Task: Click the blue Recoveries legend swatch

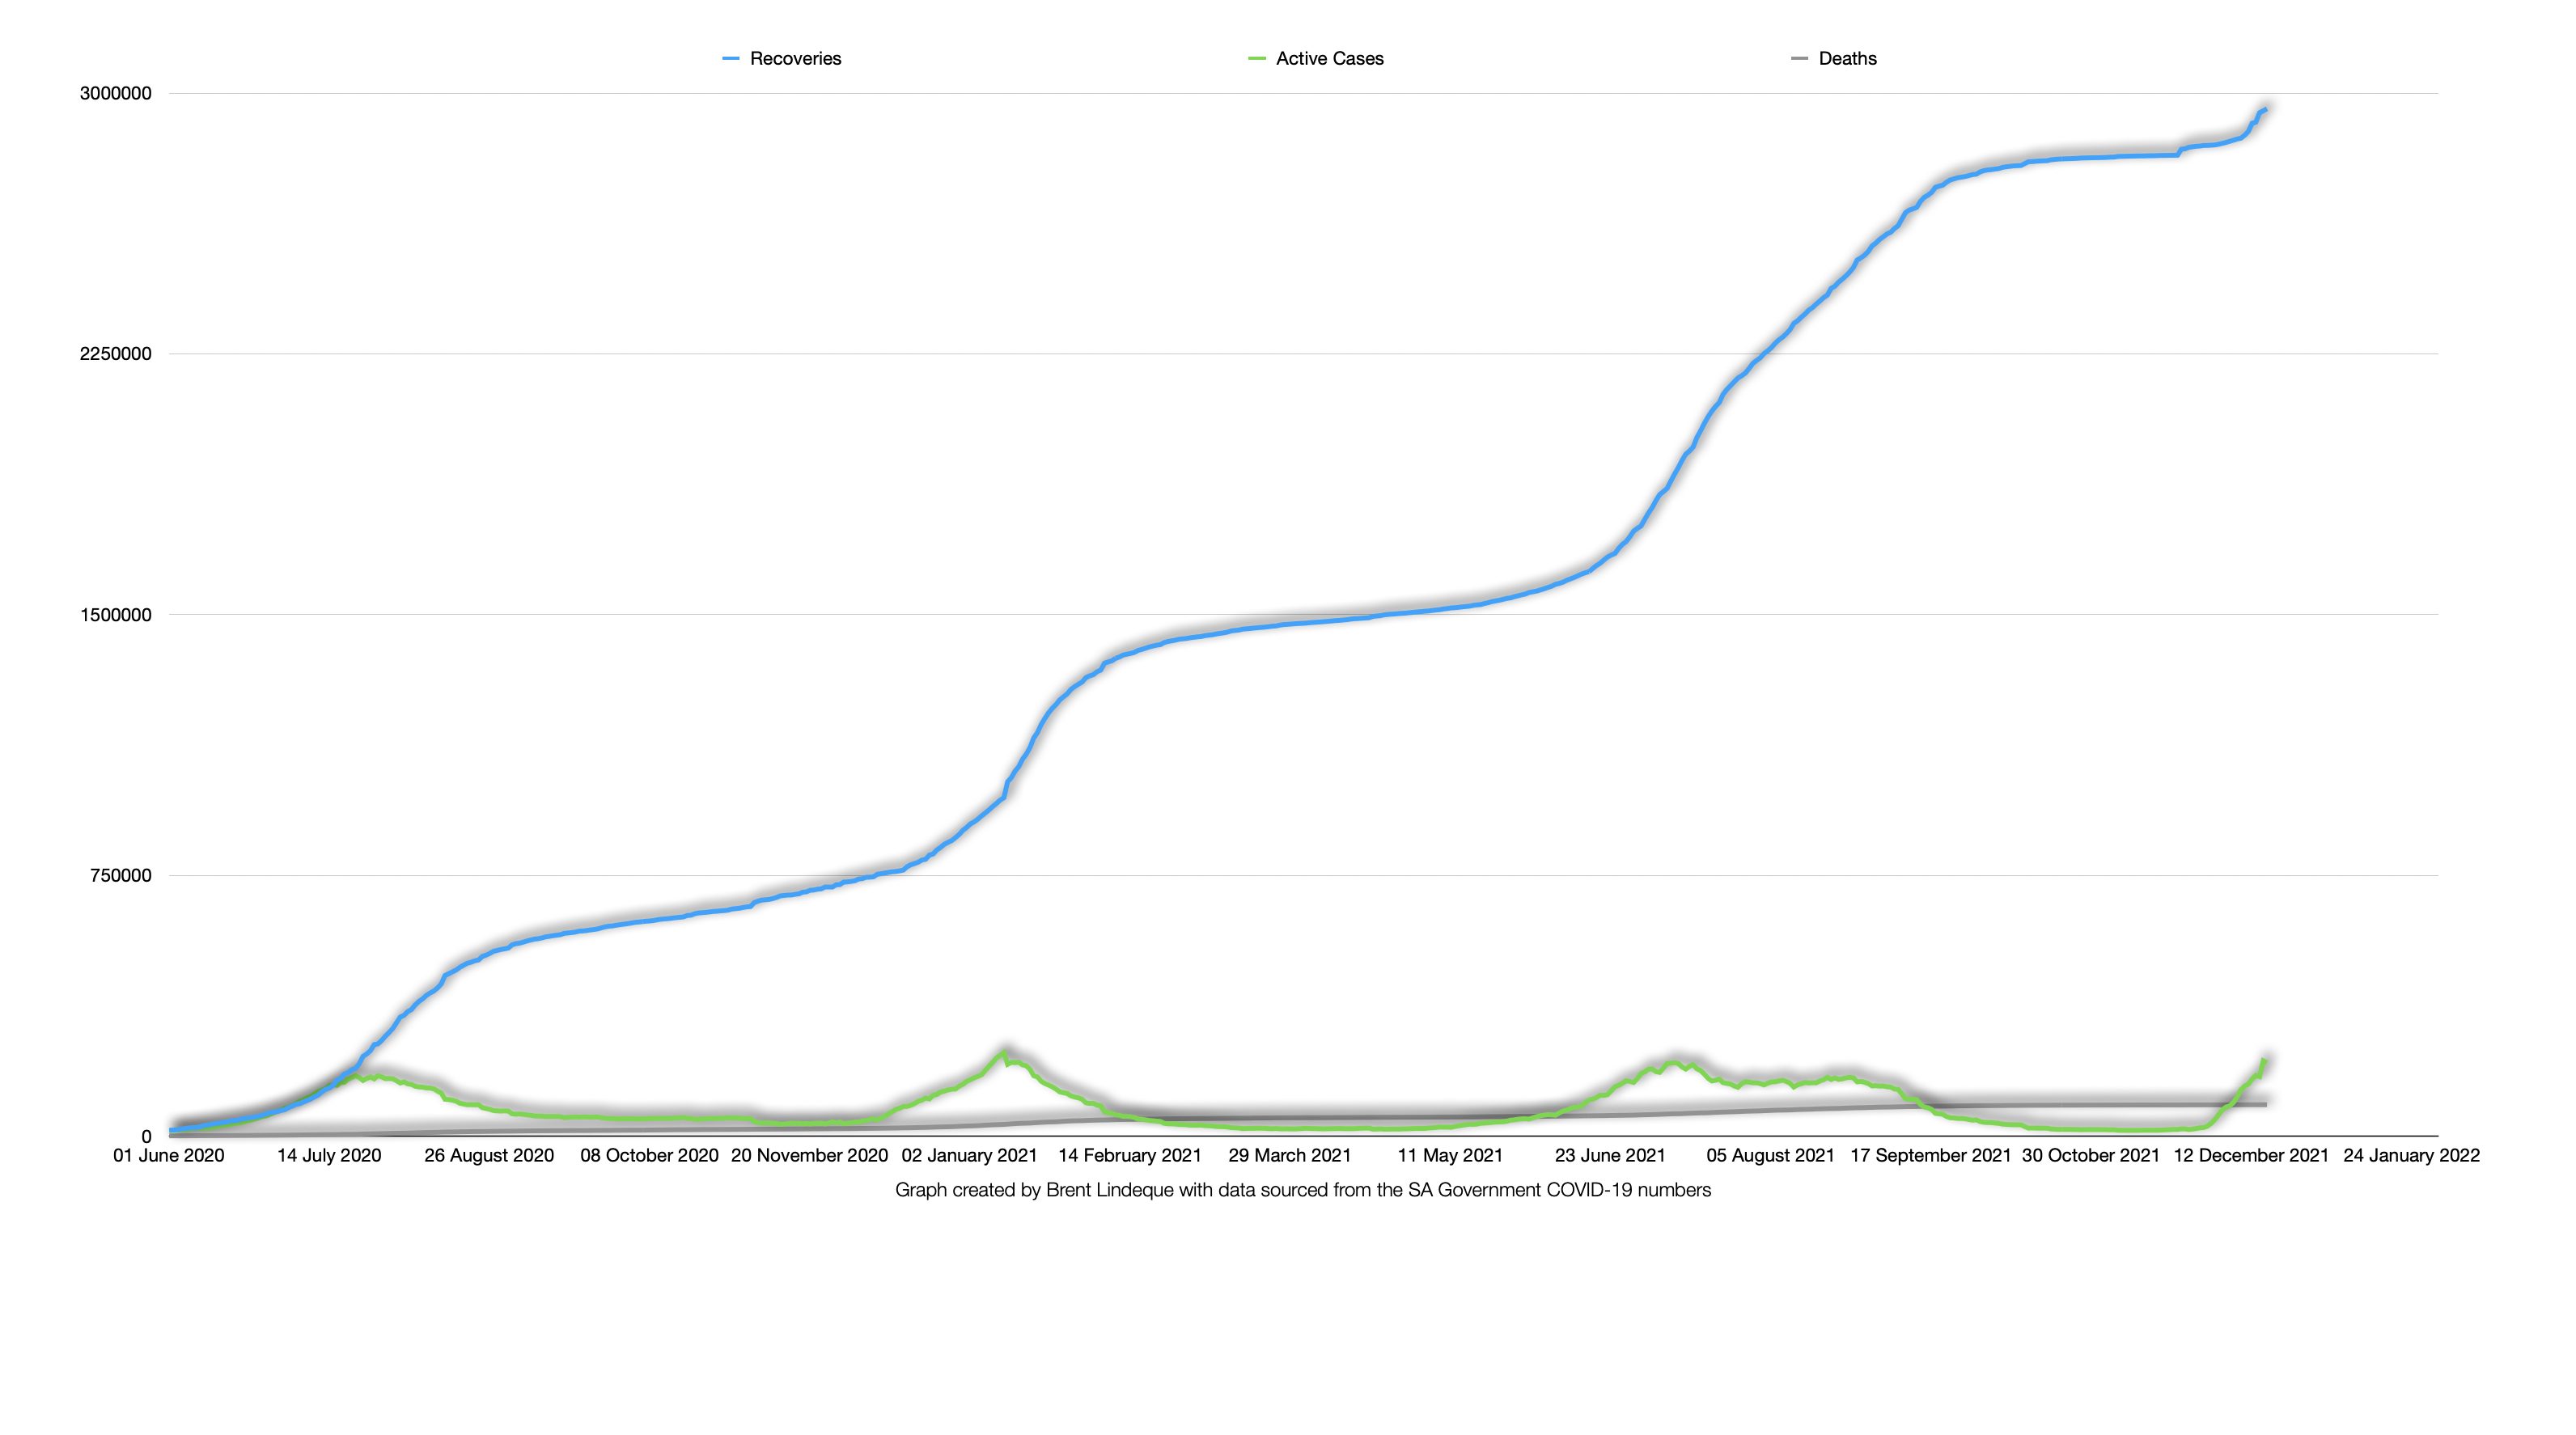Action: point(731,60)
